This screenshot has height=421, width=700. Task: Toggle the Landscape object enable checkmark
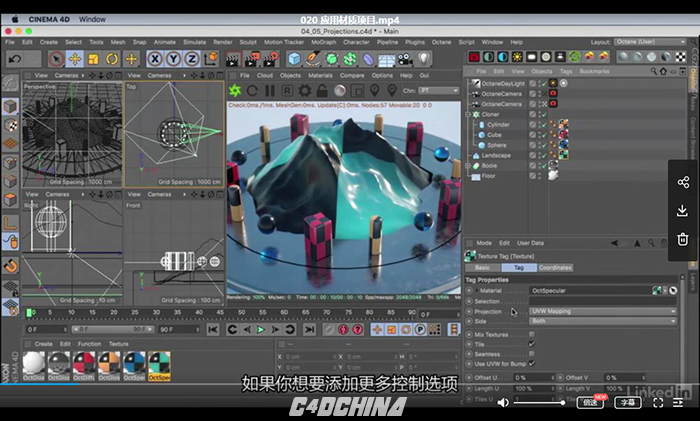(544, 155)
